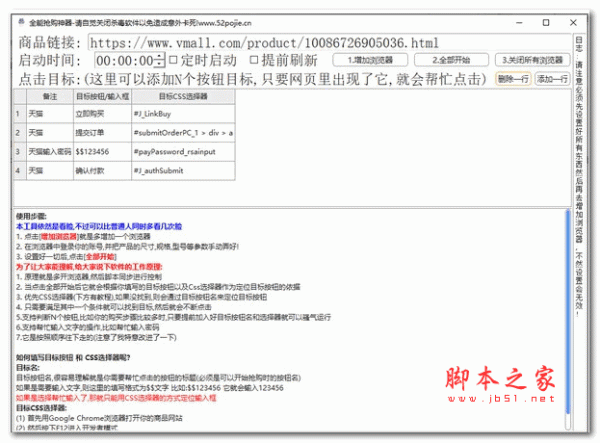Click the 提交订单 cell
This screenshot has height=443, width=600.
pos(103,133)
